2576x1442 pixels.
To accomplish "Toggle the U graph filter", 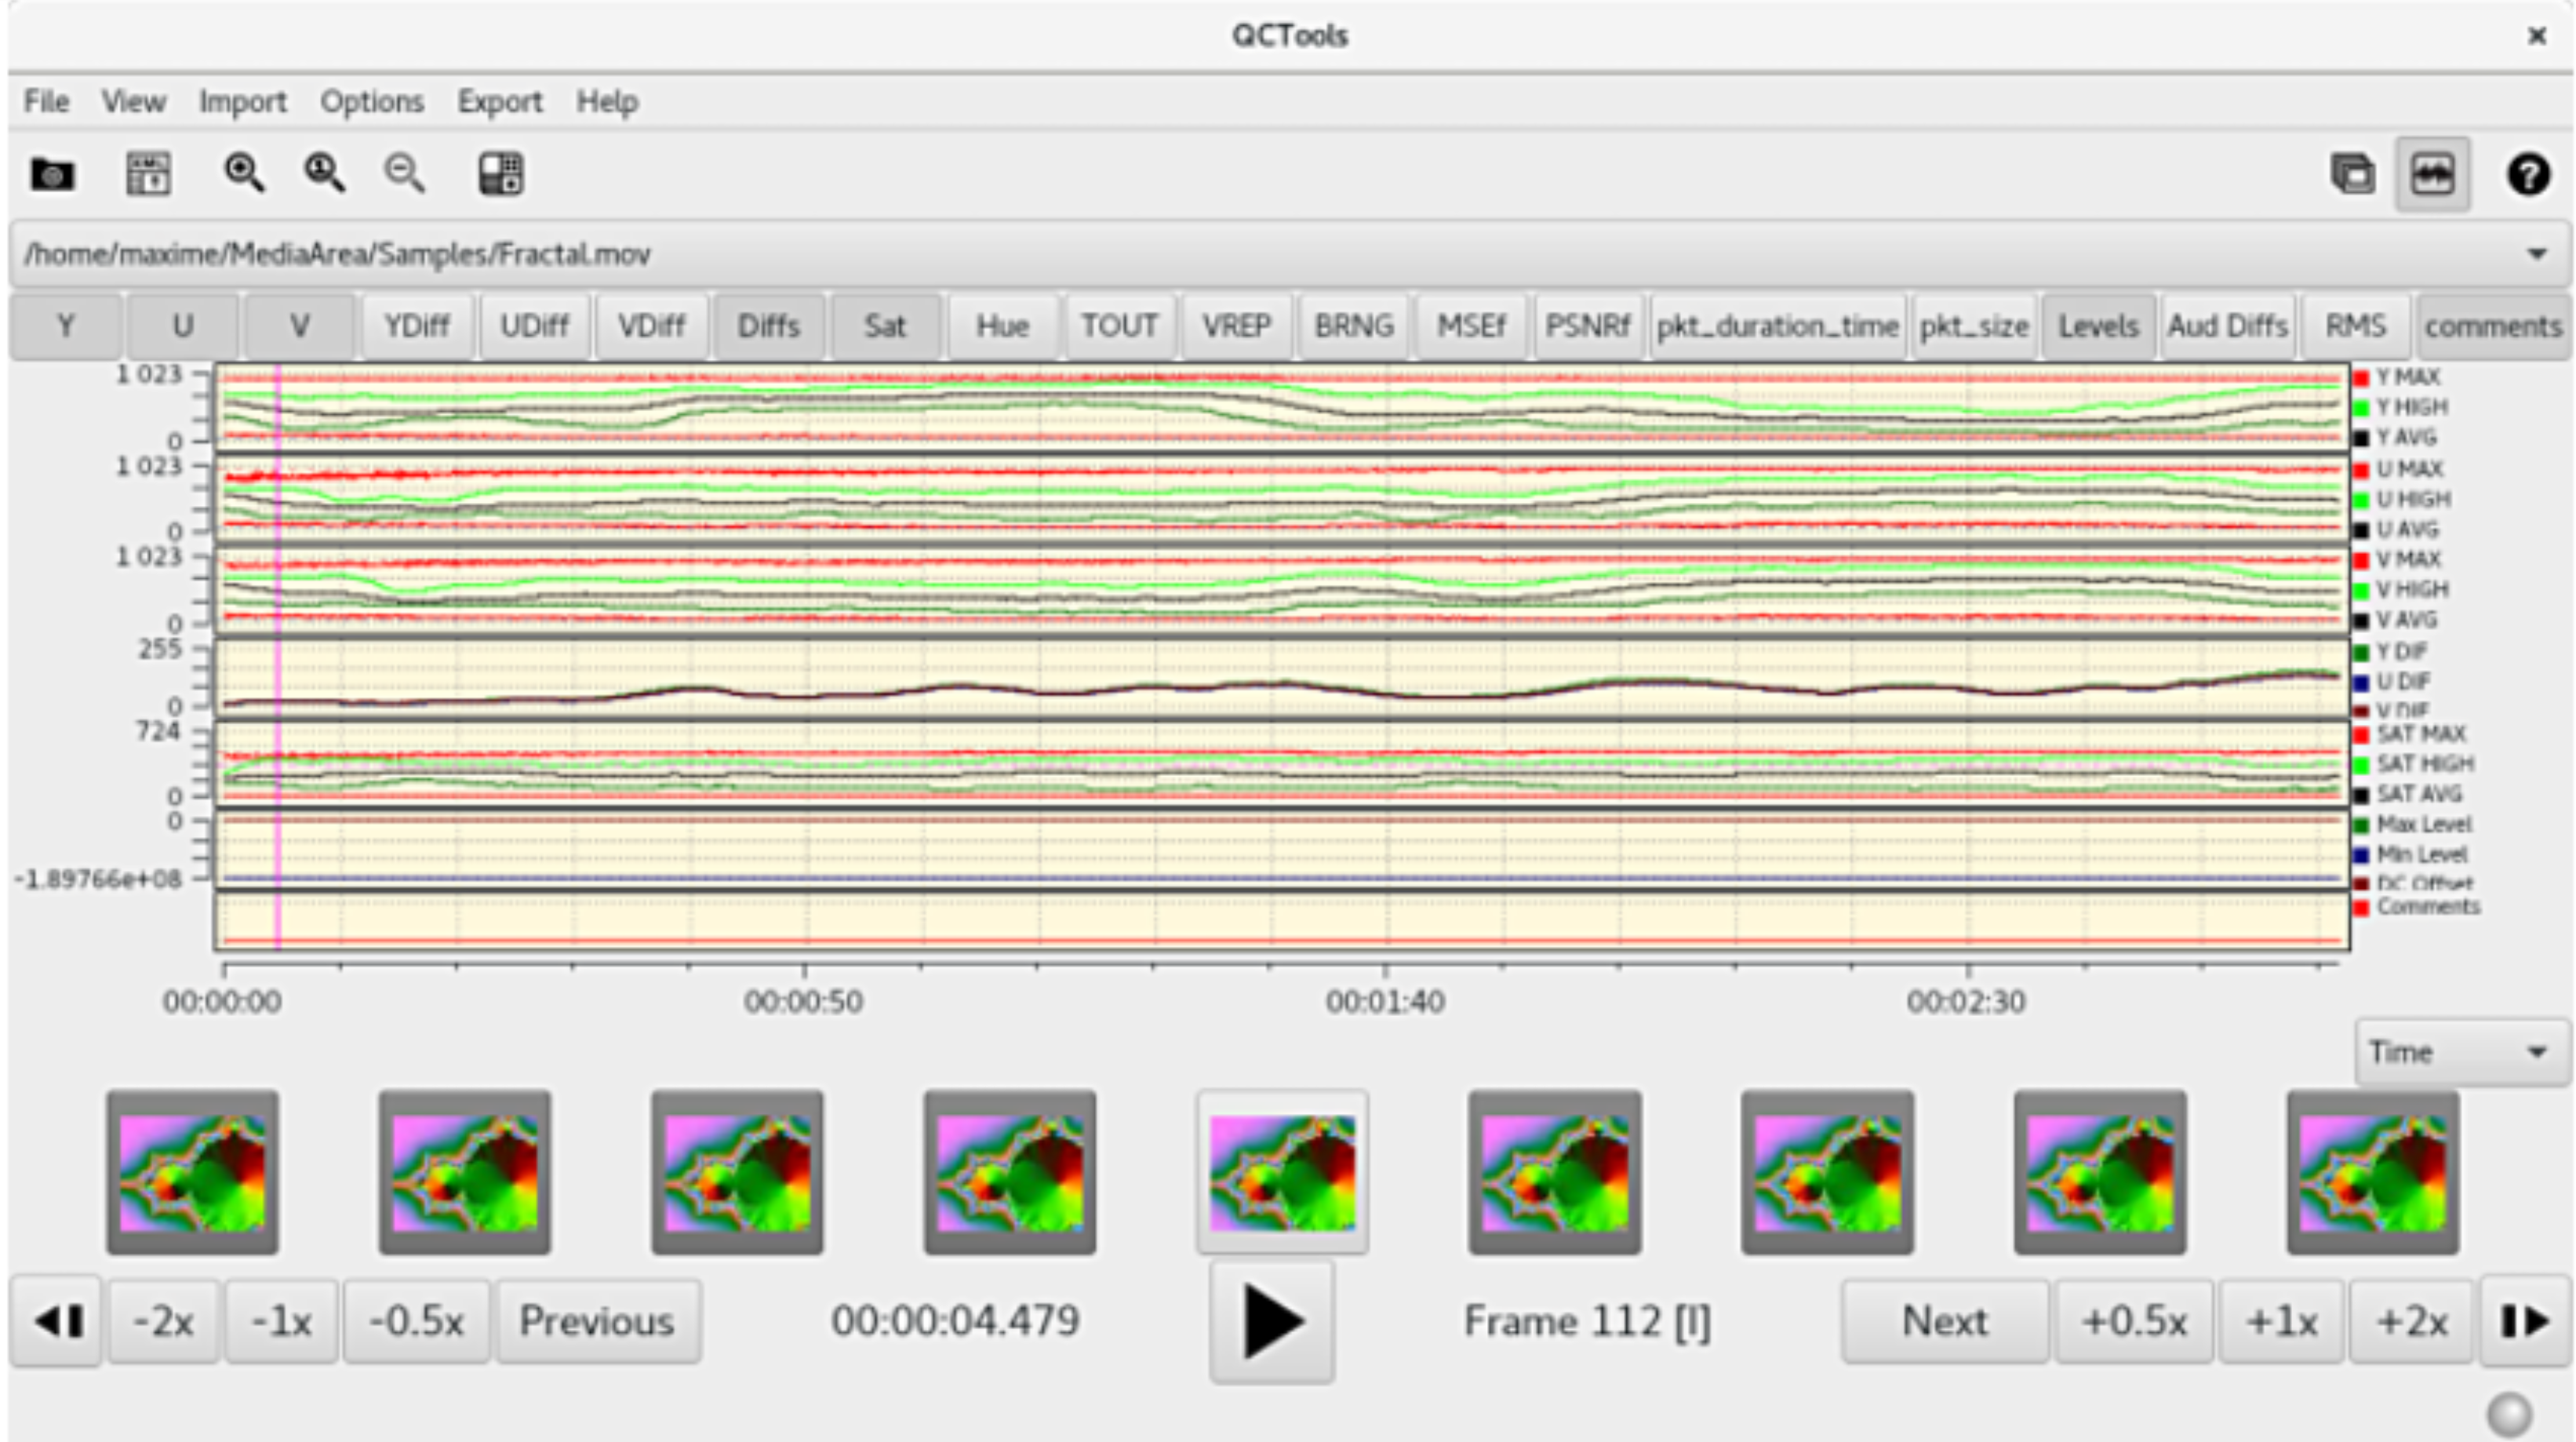I will (x=183, y=326).
